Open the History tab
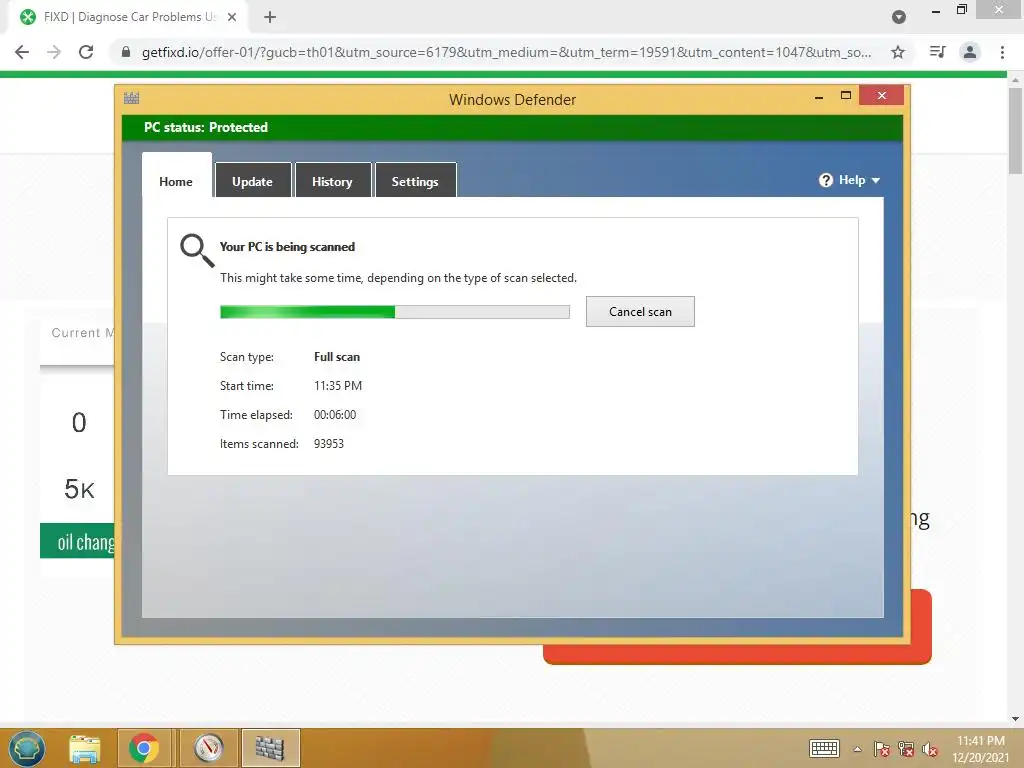The image size is (1024, 768). click(x=332, y=181)
